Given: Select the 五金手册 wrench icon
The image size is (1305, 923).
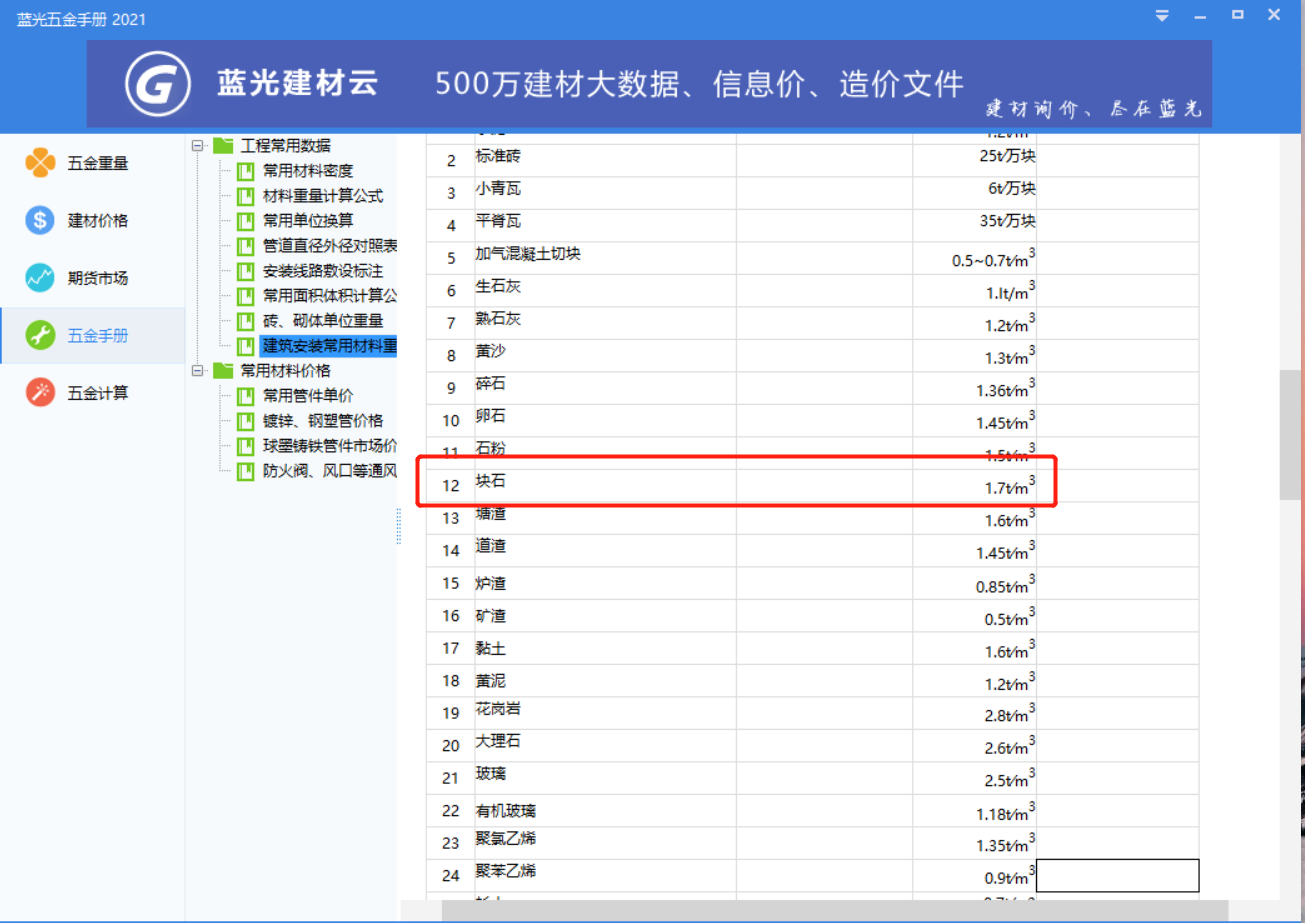Looking at the screenshot, I should point(39,336).
